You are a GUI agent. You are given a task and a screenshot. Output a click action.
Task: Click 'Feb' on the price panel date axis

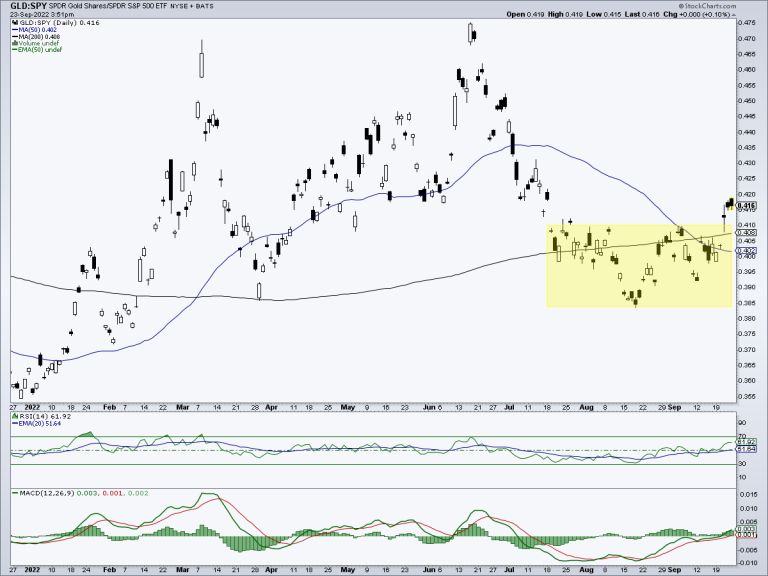click(109, 407)
